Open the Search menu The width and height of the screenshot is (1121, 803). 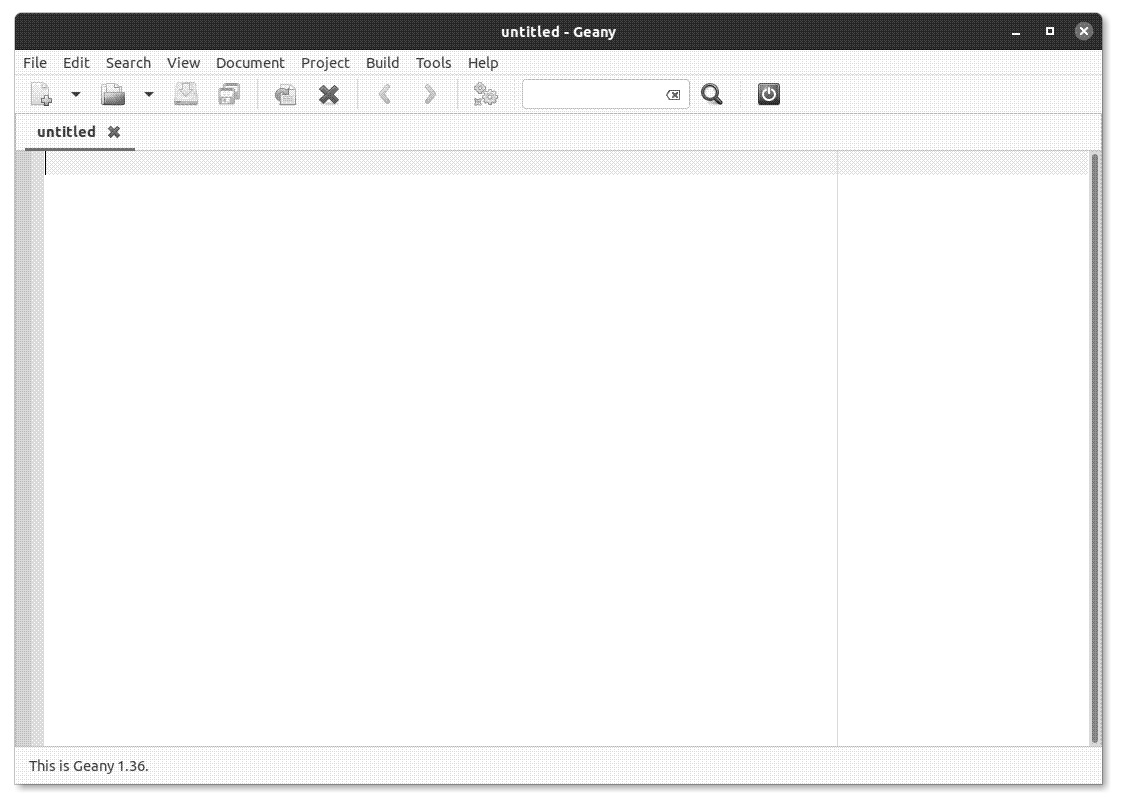pyautogui.click(x=129, y=63)
